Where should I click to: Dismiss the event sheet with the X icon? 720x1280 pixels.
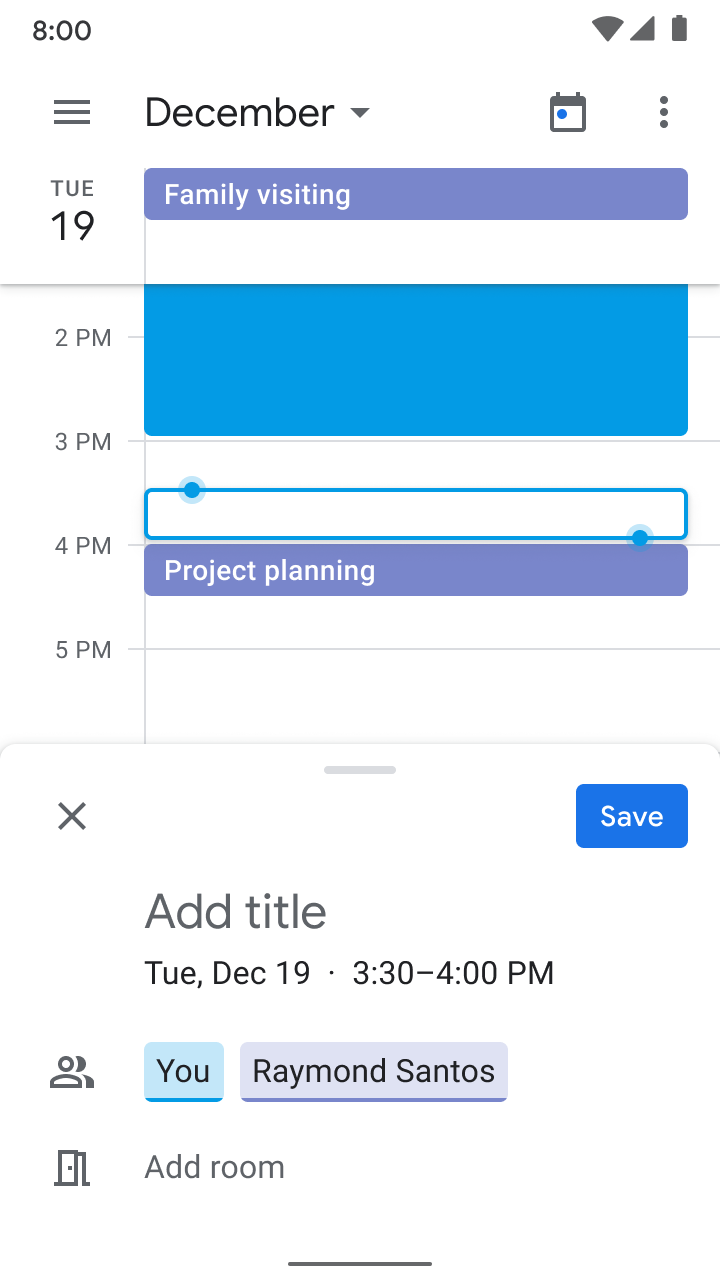(71, 816)
